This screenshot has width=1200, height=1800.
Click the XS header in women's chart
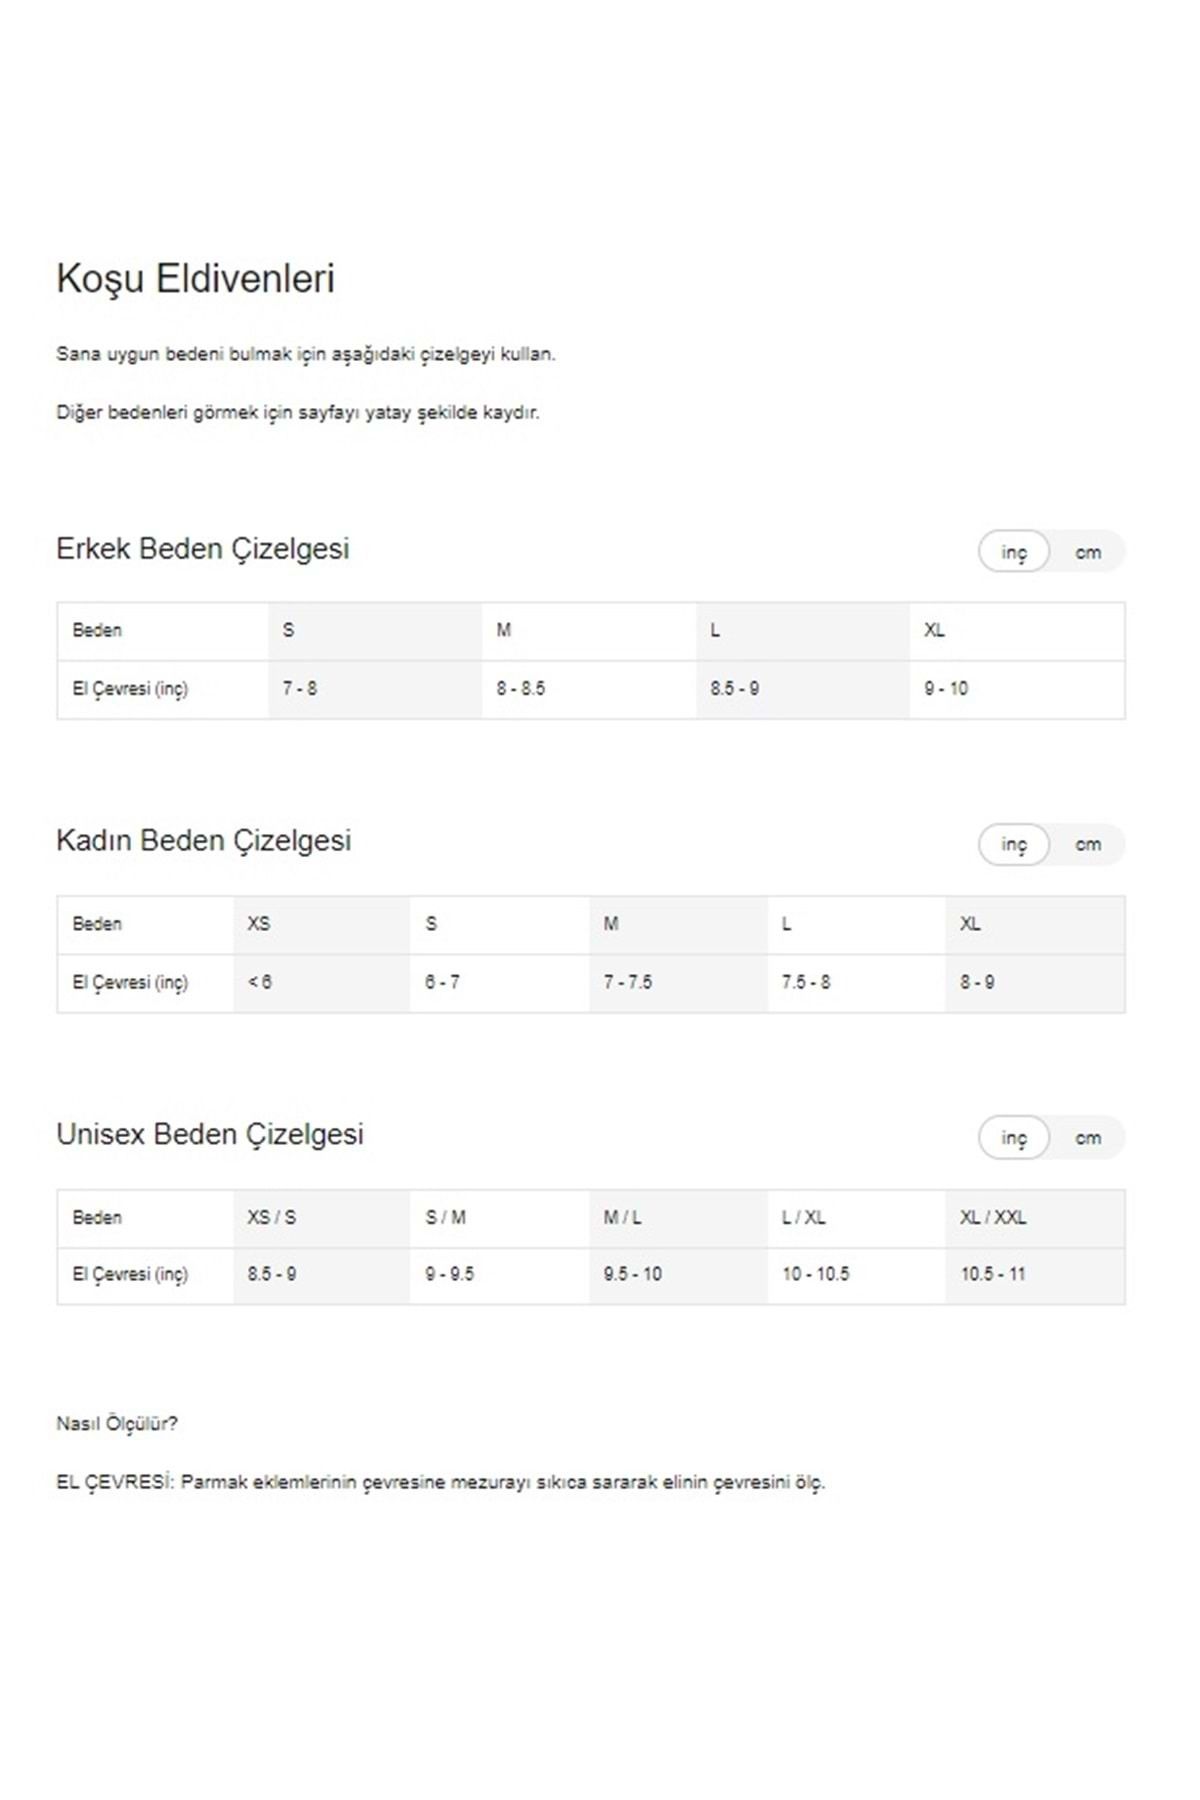[x=321, y=924]
